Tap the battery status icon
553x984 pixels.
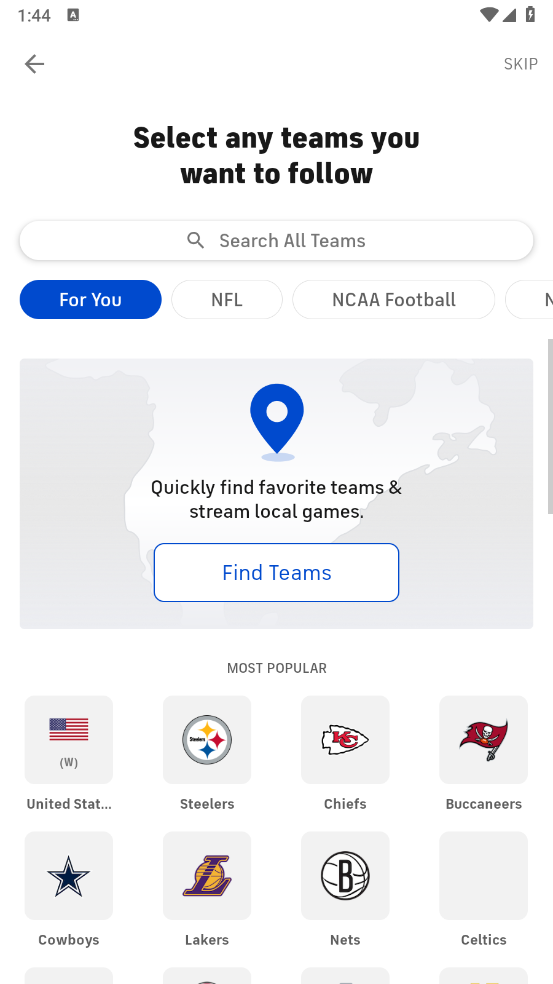tap(530, 14)
